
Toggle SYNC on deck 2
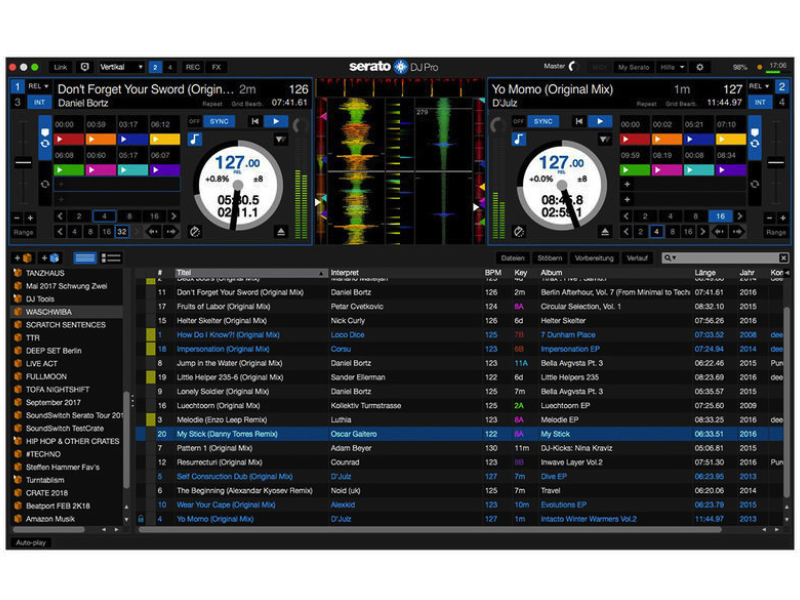pos(543,121)
